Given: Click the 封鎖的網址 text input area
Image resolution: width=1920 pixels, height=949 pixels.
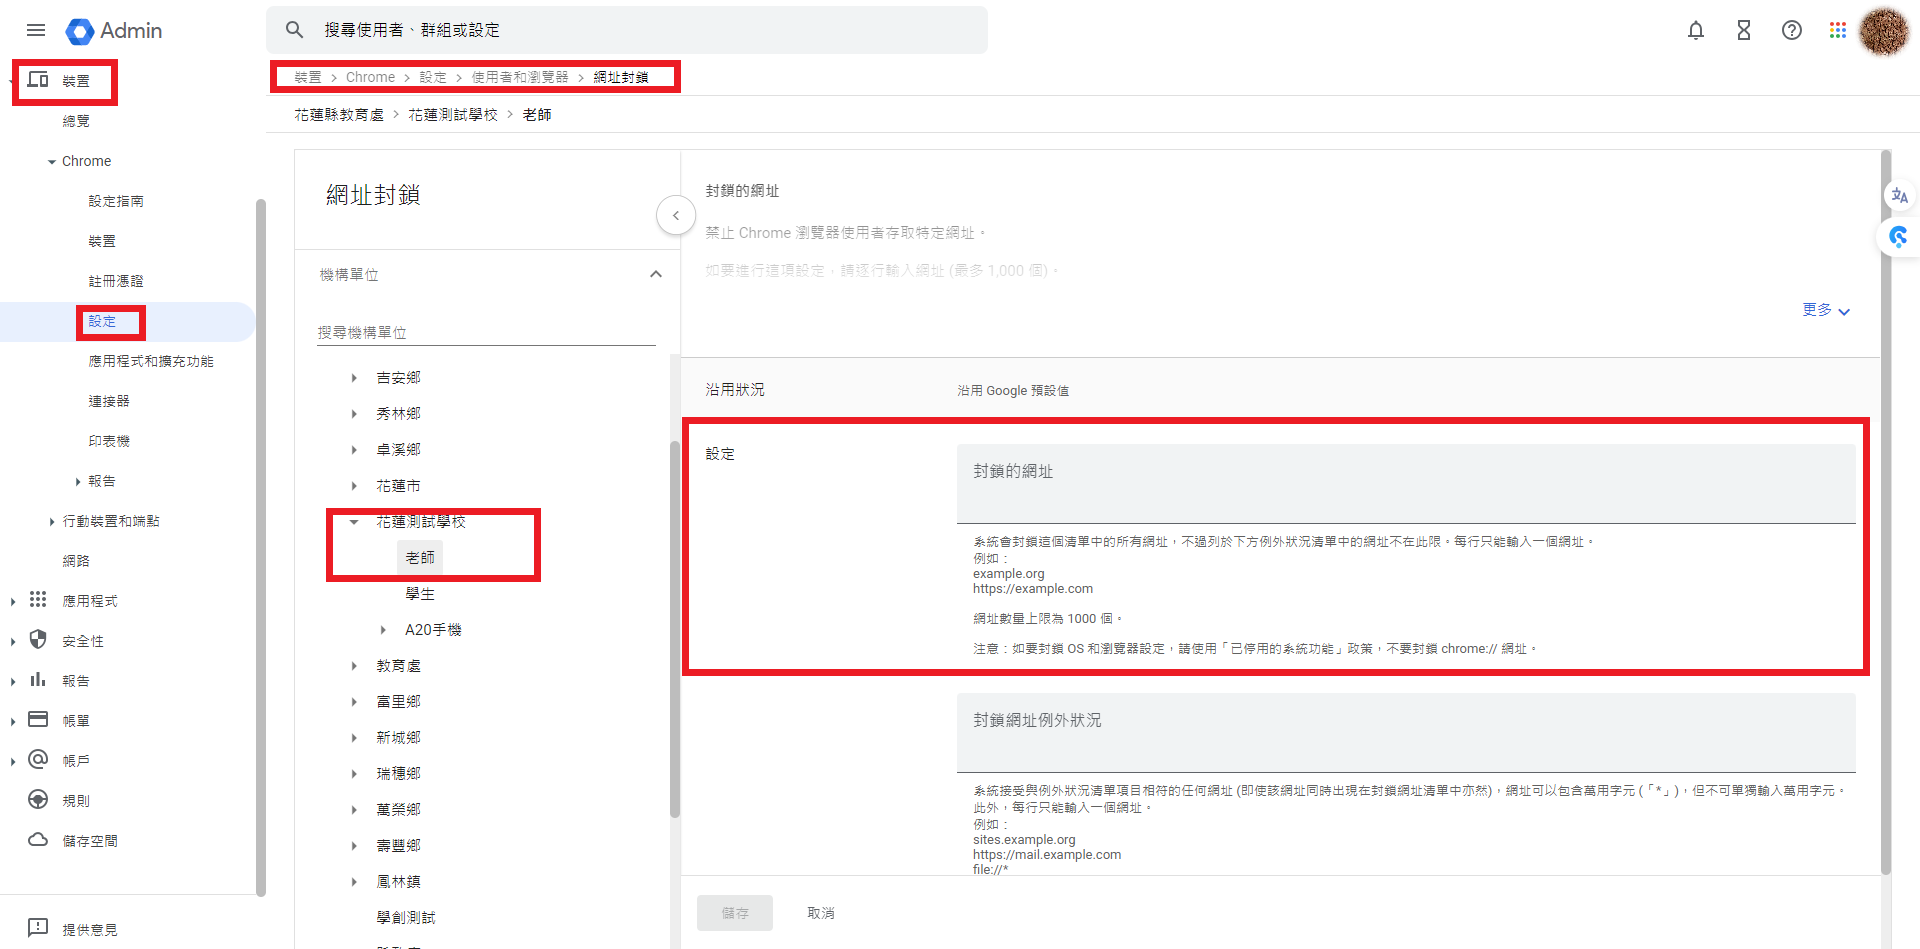Looking at the screenshot, I should [1405, 483].
